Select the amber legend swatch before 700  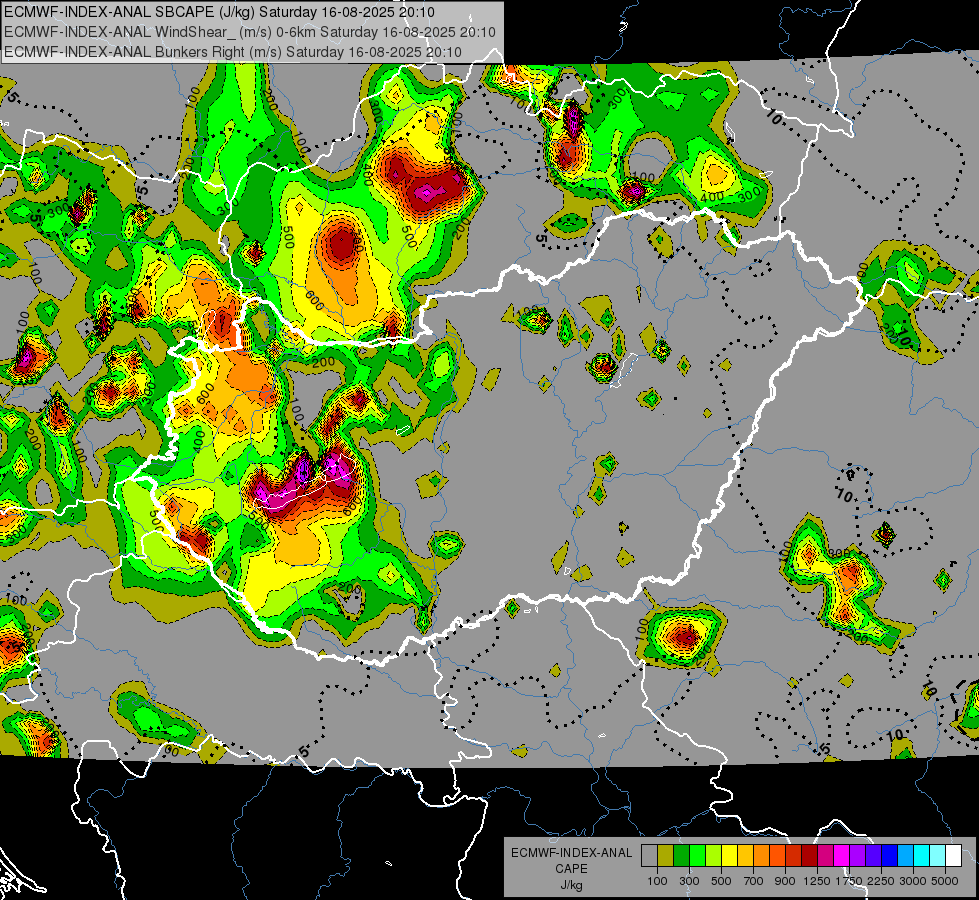pyautogui.click(x=745, y=856)
